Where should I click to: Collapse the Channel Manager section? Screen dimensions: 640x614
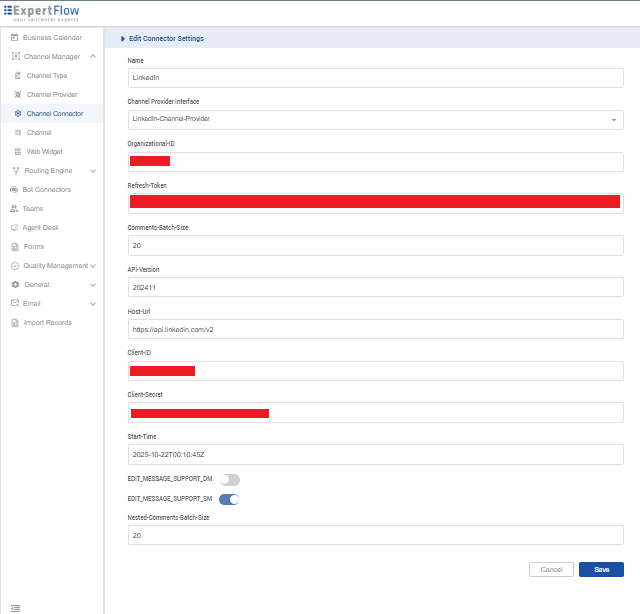(x=92, y=57)
